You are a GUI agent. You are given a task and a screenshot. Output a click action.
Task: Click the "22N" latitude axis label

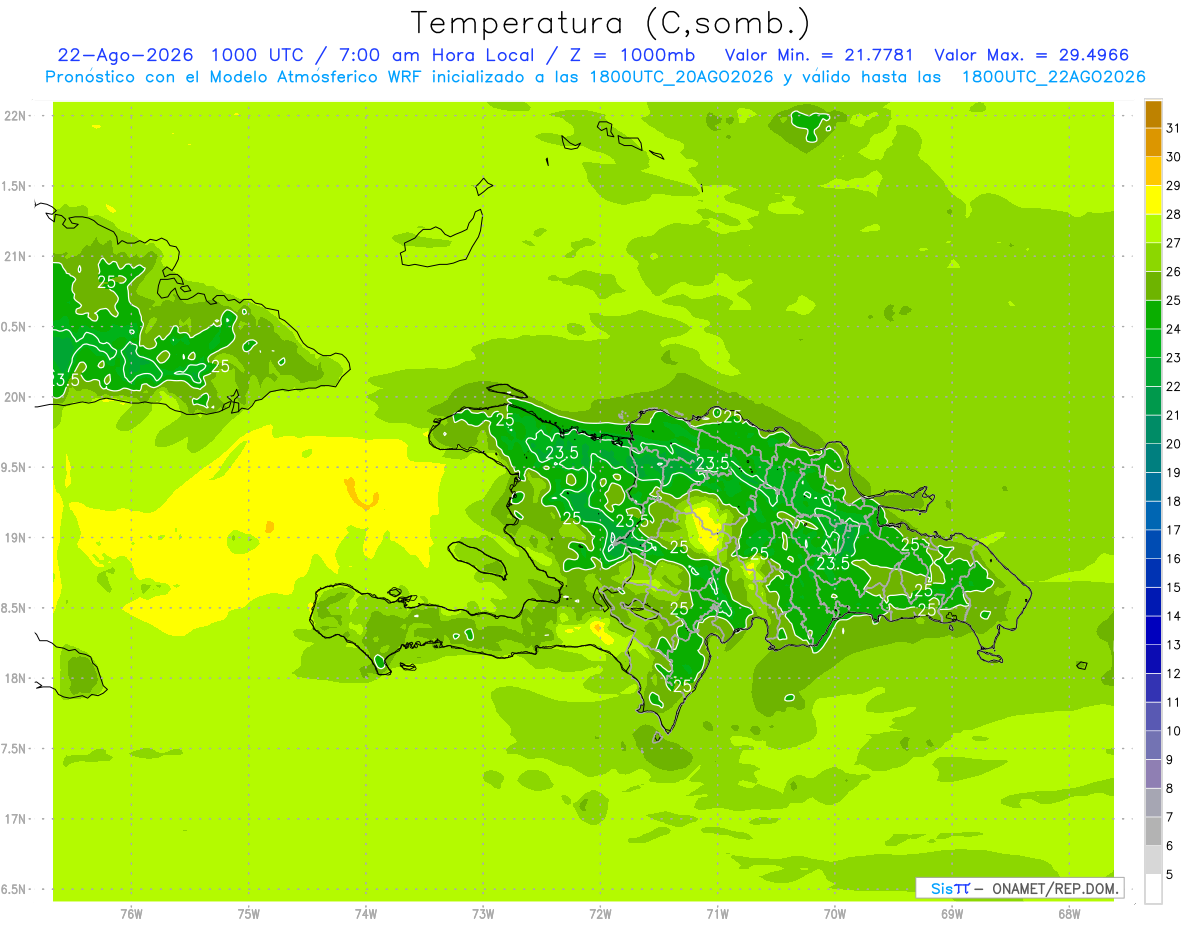tap(15, 116)
